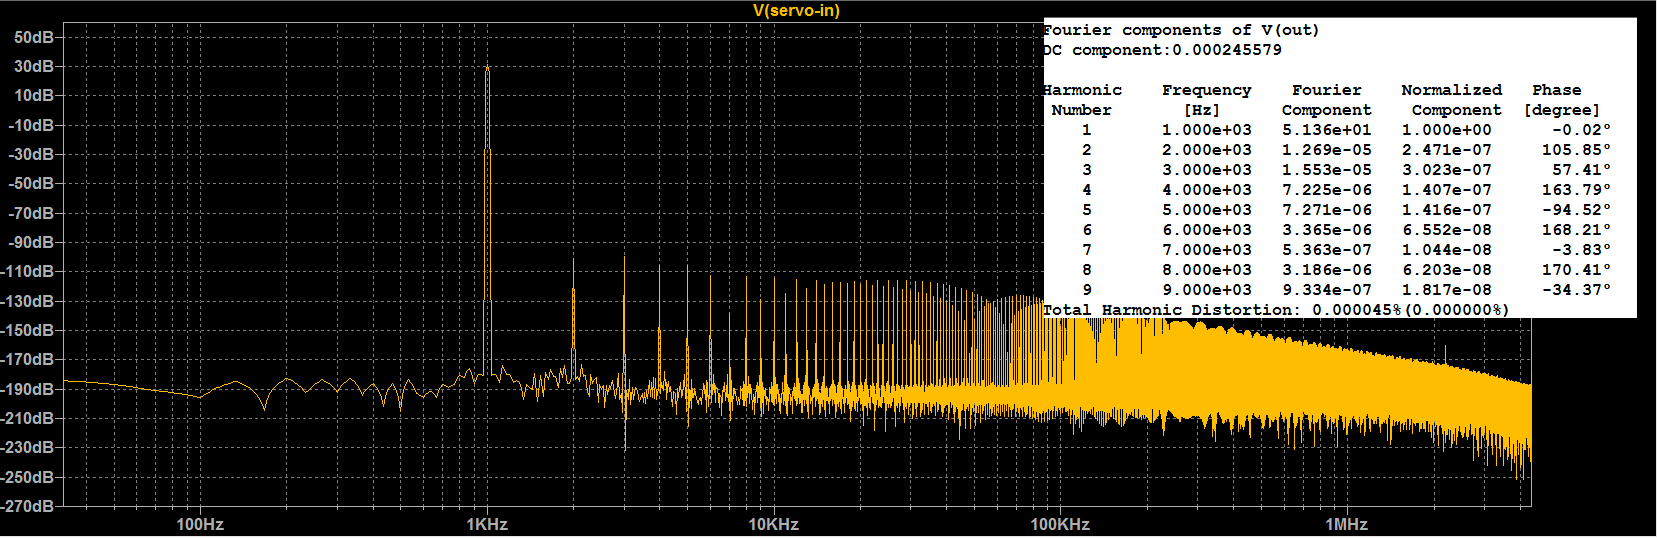Select the frequency cell 5.000e+03
1657x538 pixels.
pyautogui.click(x=1206, y=210)
